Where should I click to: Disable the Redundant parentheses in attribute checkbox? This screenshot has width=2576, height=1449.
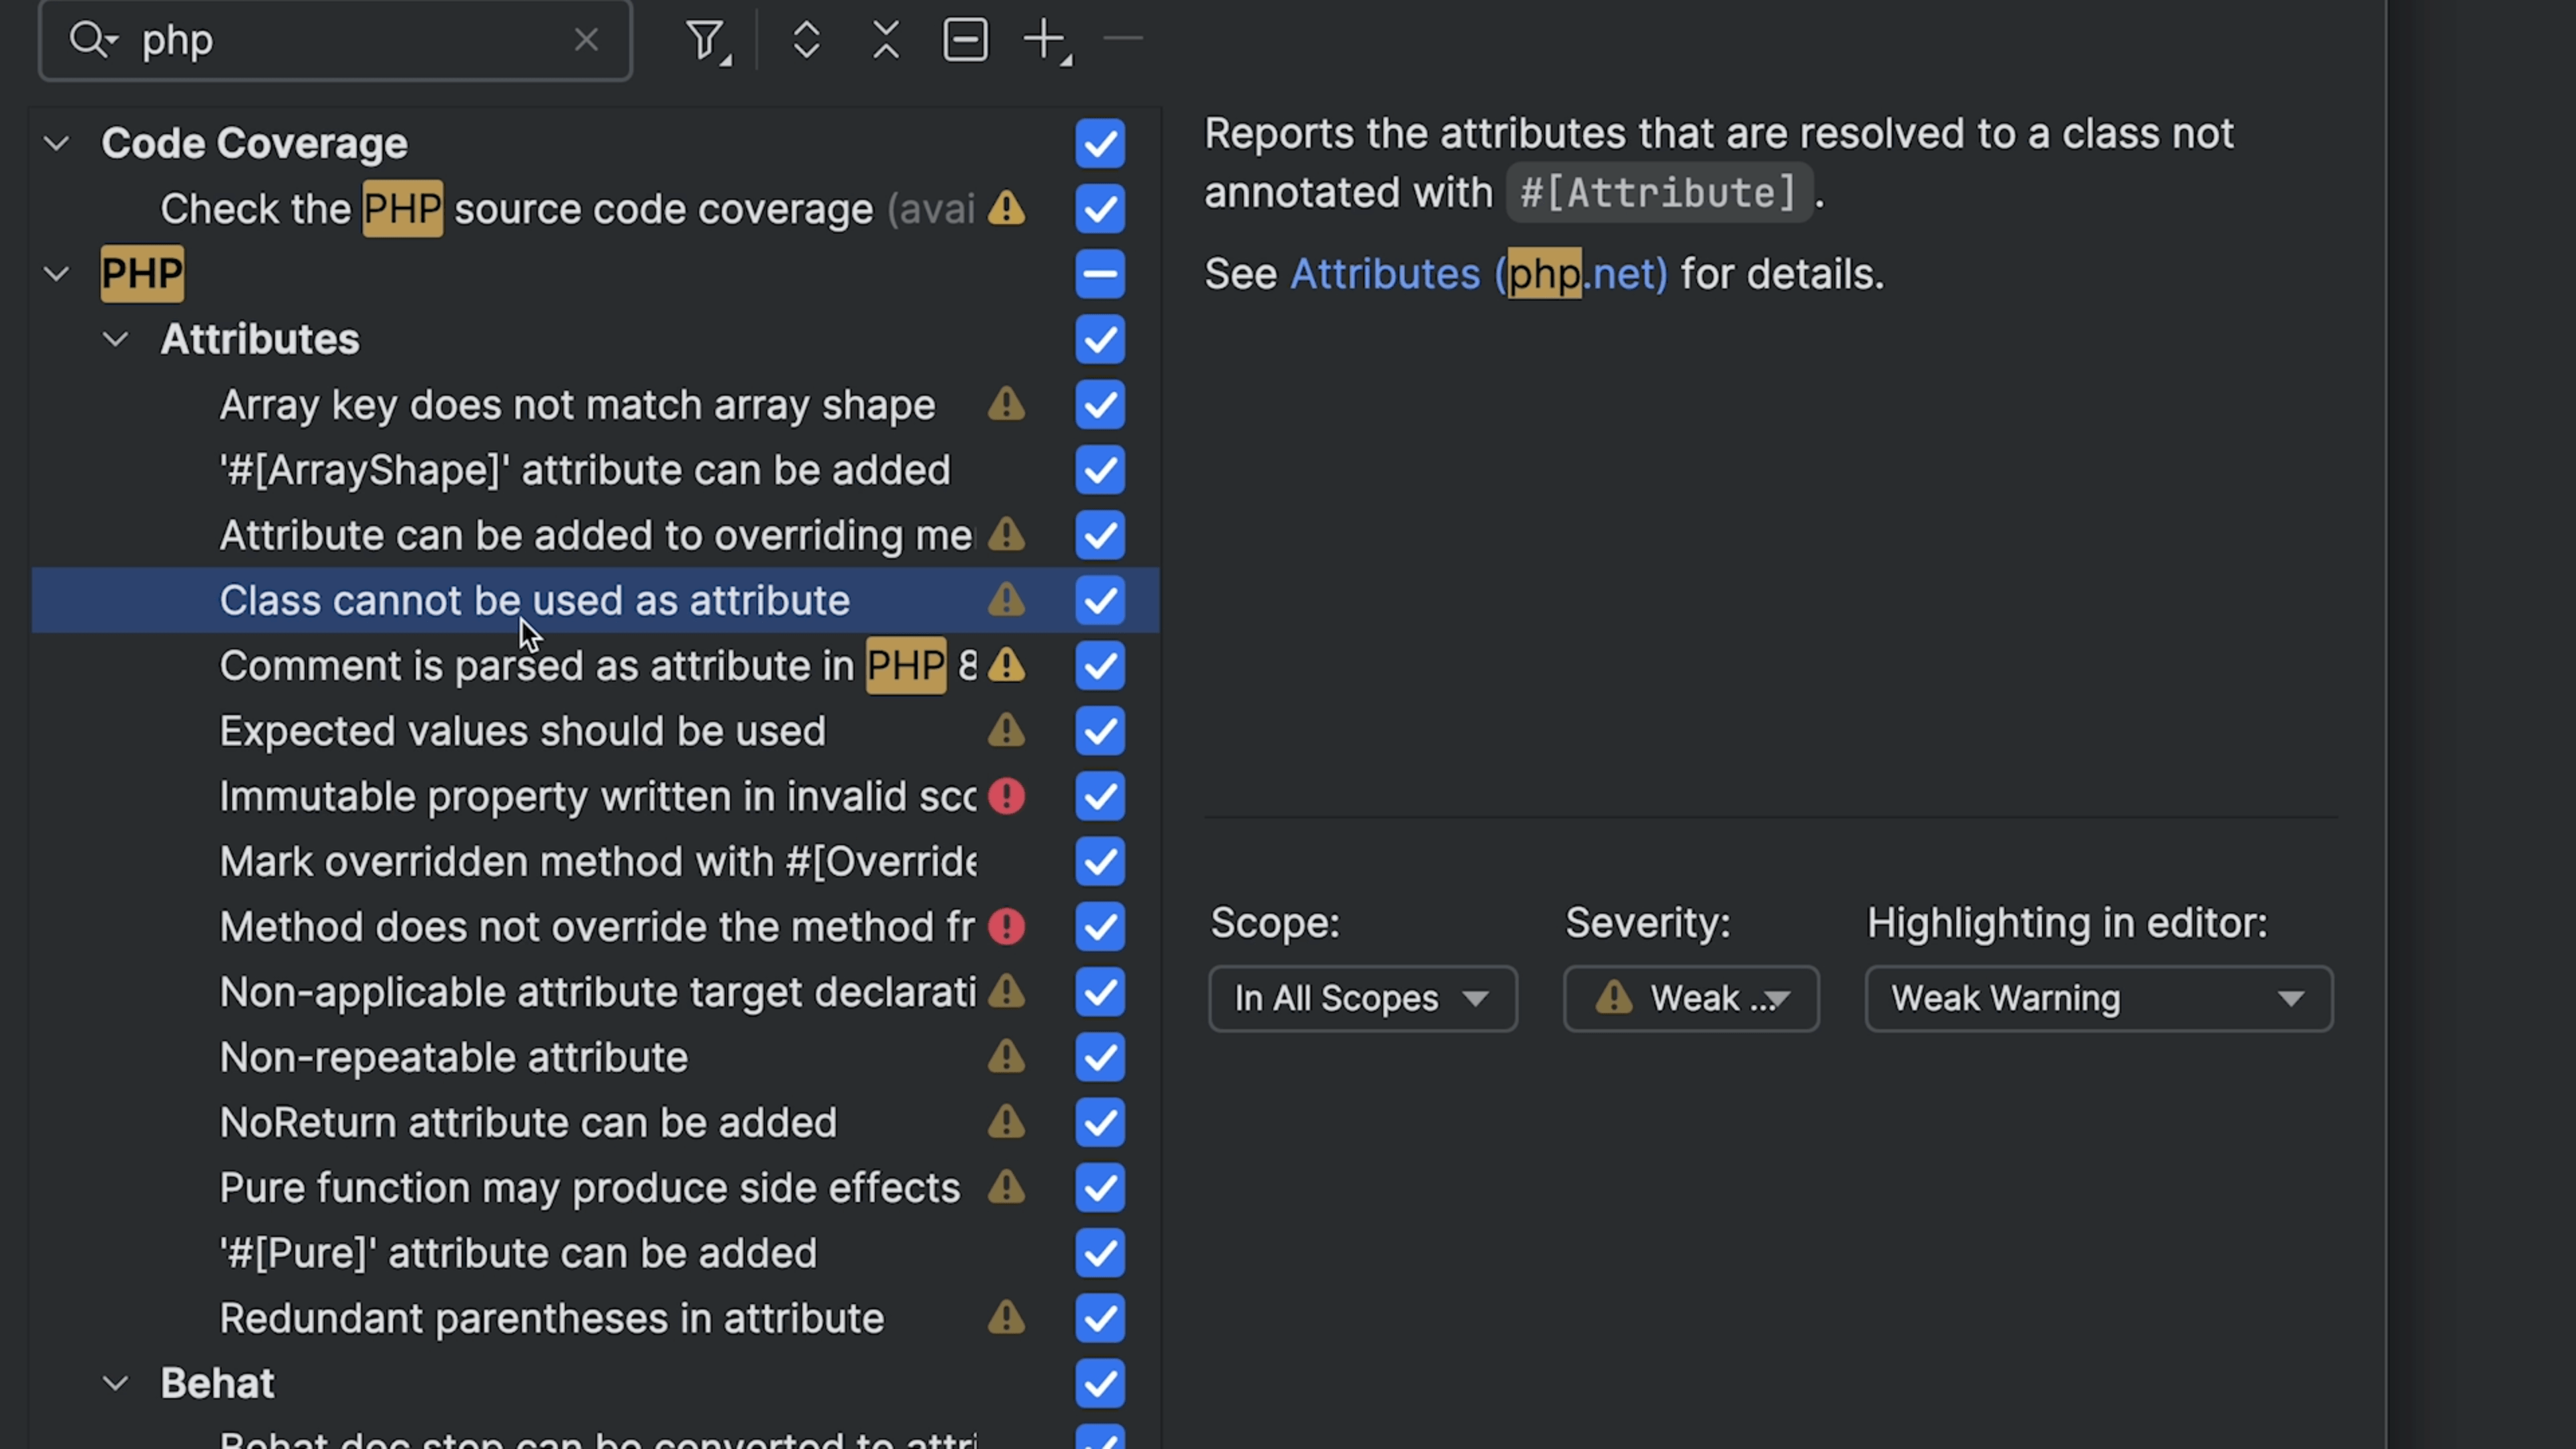[1100, 1318]
